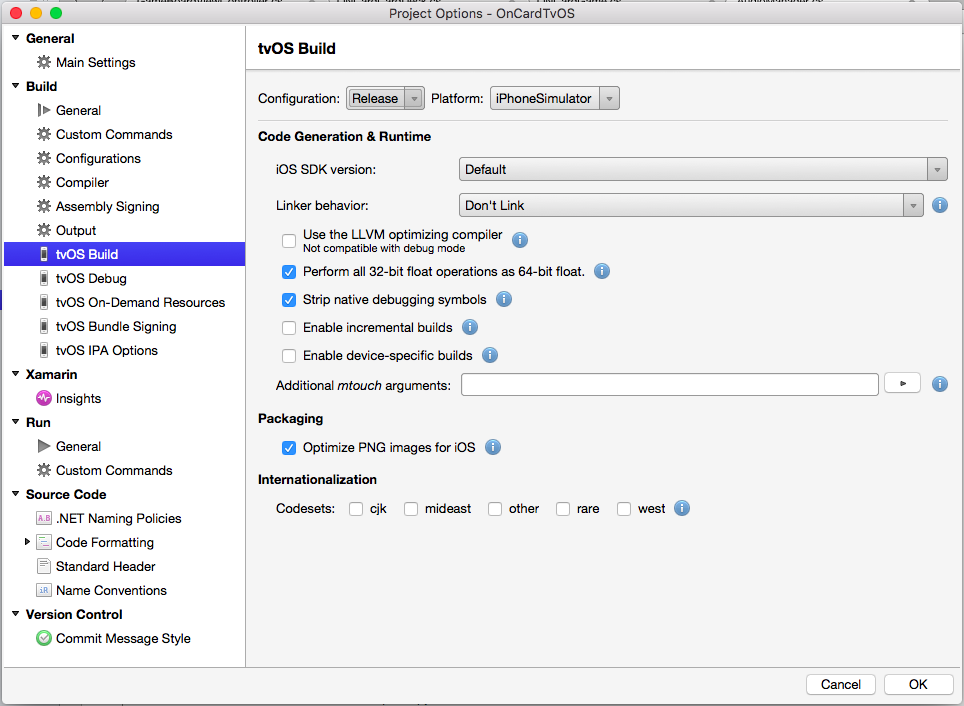The image size is (964, 706).
Task: Click the info icon next to Linker behavior
Action: pos(938,206)
